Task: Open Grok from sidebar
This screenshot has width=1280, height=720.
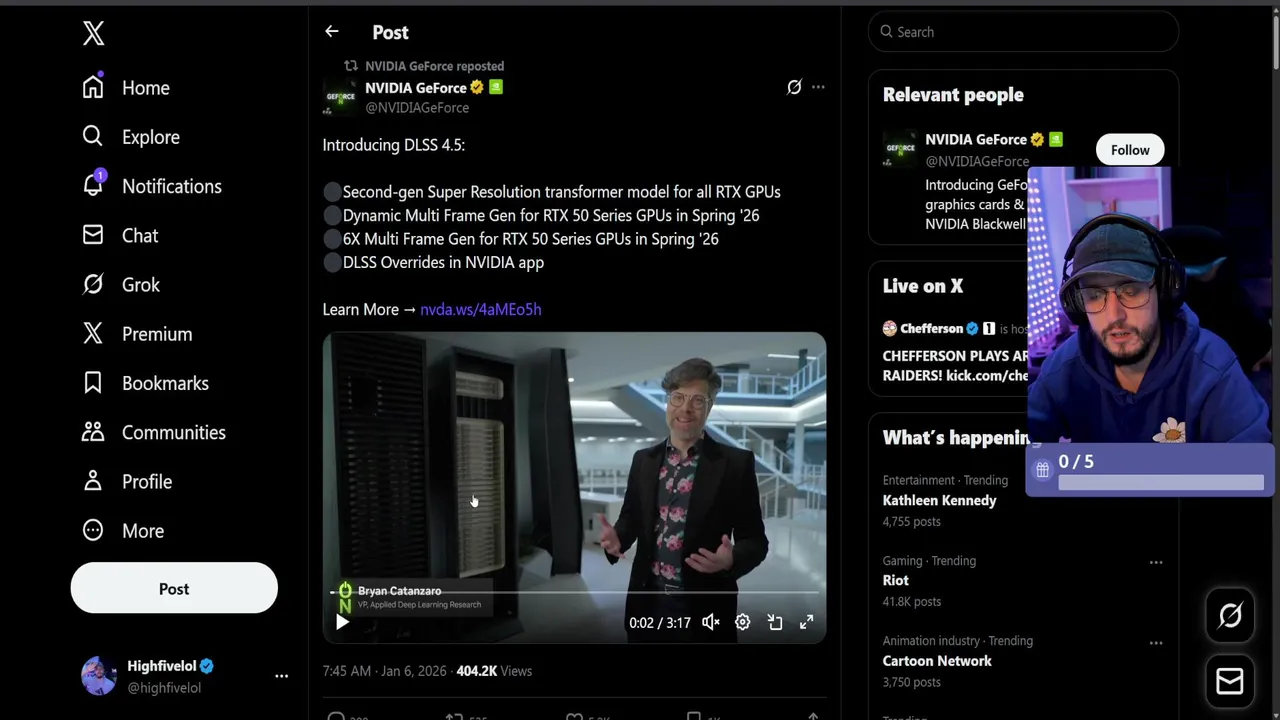Action: pyautogui.click(x=121, y=284)
